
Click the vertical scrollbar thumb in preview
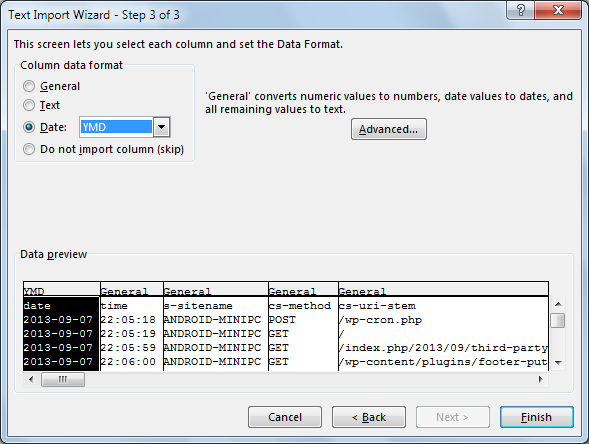[558, 320]
